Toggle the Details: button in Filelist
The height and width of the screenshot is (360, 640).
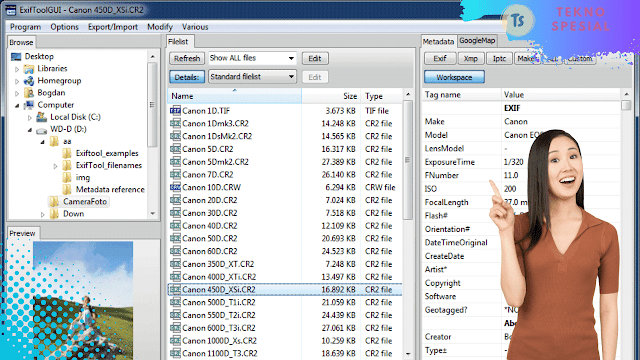(187, 77)
